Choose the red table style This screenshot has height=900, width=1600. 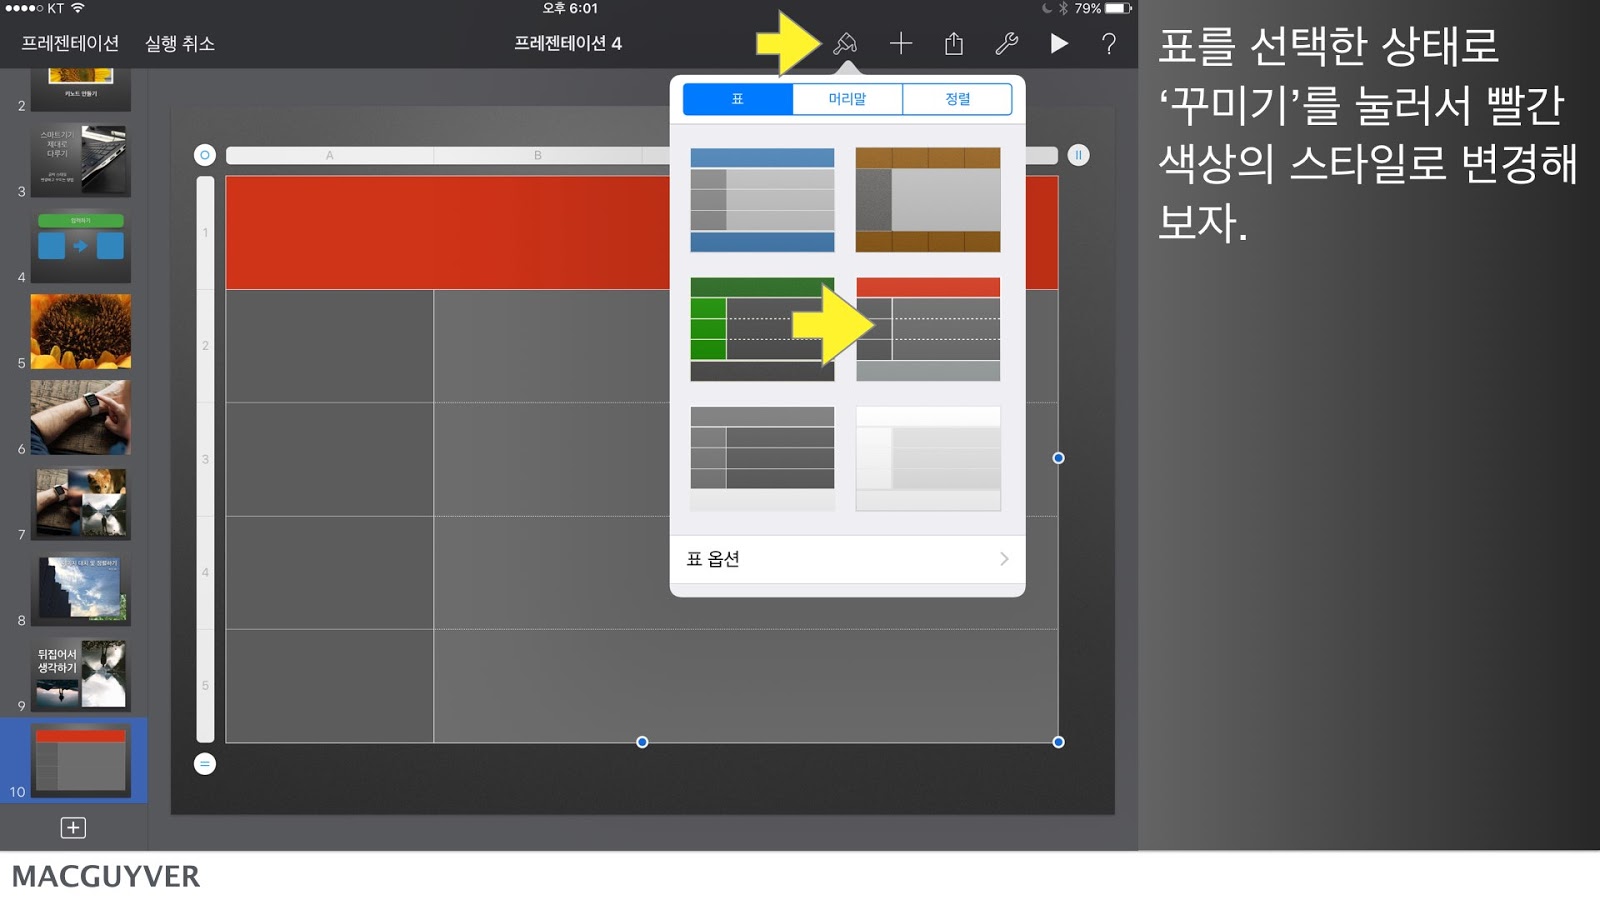click(x=928, y=329)
